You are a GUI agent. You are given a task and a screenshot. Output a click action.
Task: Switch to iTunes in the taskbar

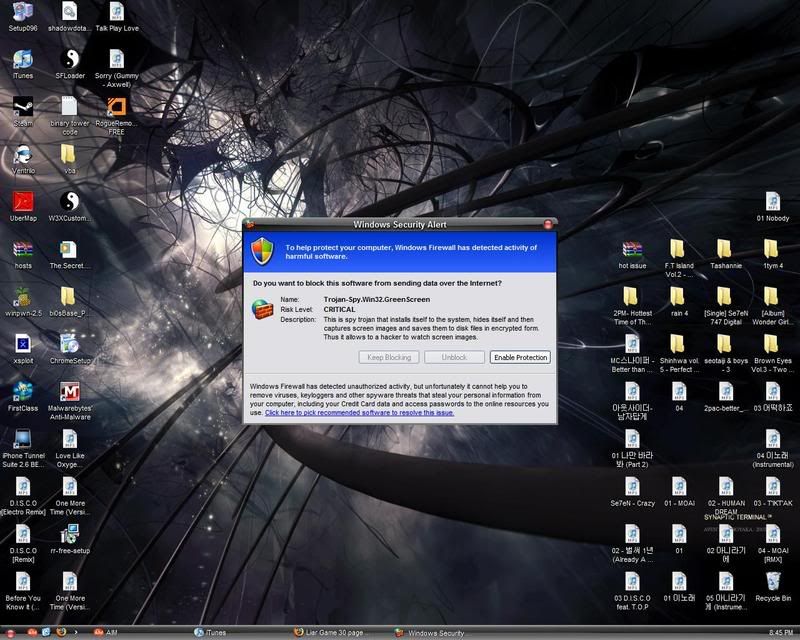[x=210, y=633]
